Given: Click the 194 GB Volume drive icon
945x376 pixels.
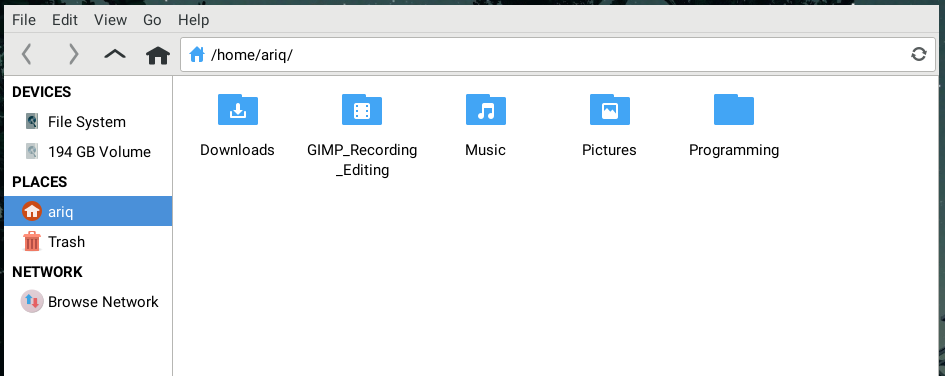Looking at the screenshot, I should [32, 151].
